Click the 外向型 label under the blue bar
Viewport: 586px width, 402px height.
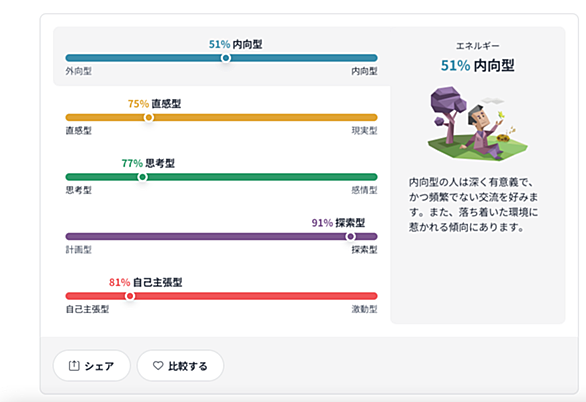click(x=78, y=71)
